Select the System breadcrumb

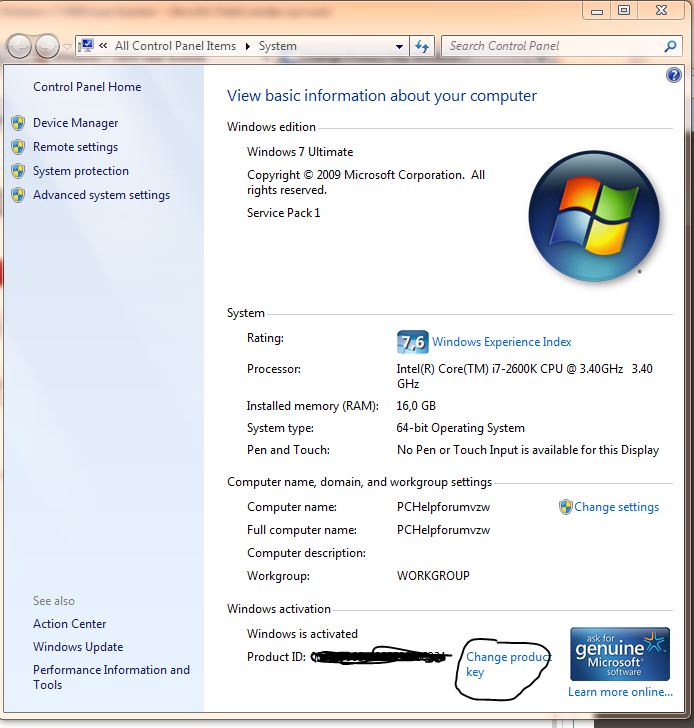point(278,46)
